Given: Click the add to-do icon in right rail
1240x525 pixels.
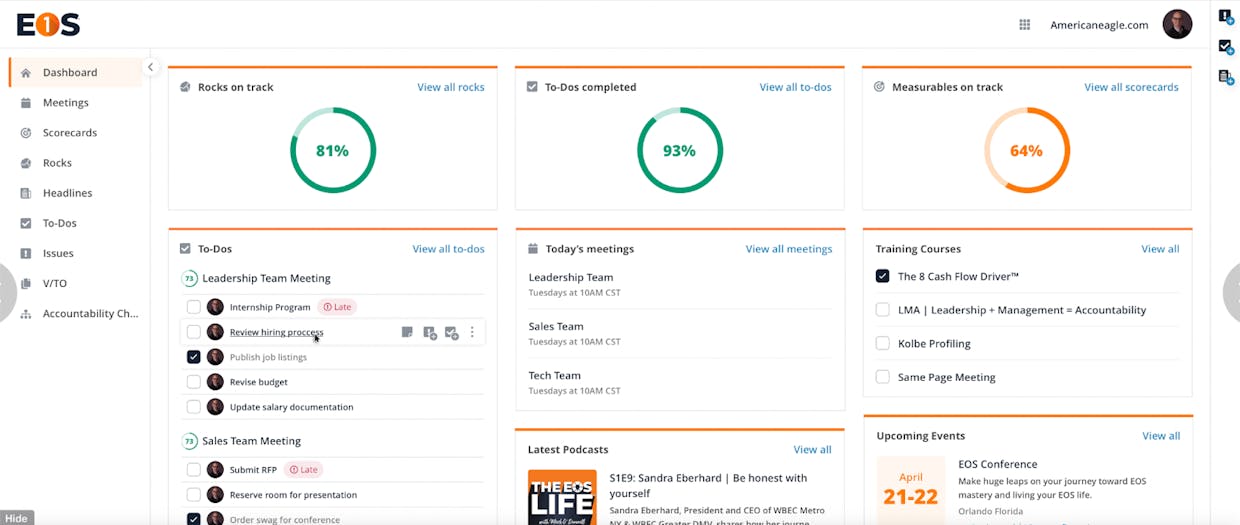Looking at the screenshot, I should click(1226, 46).
